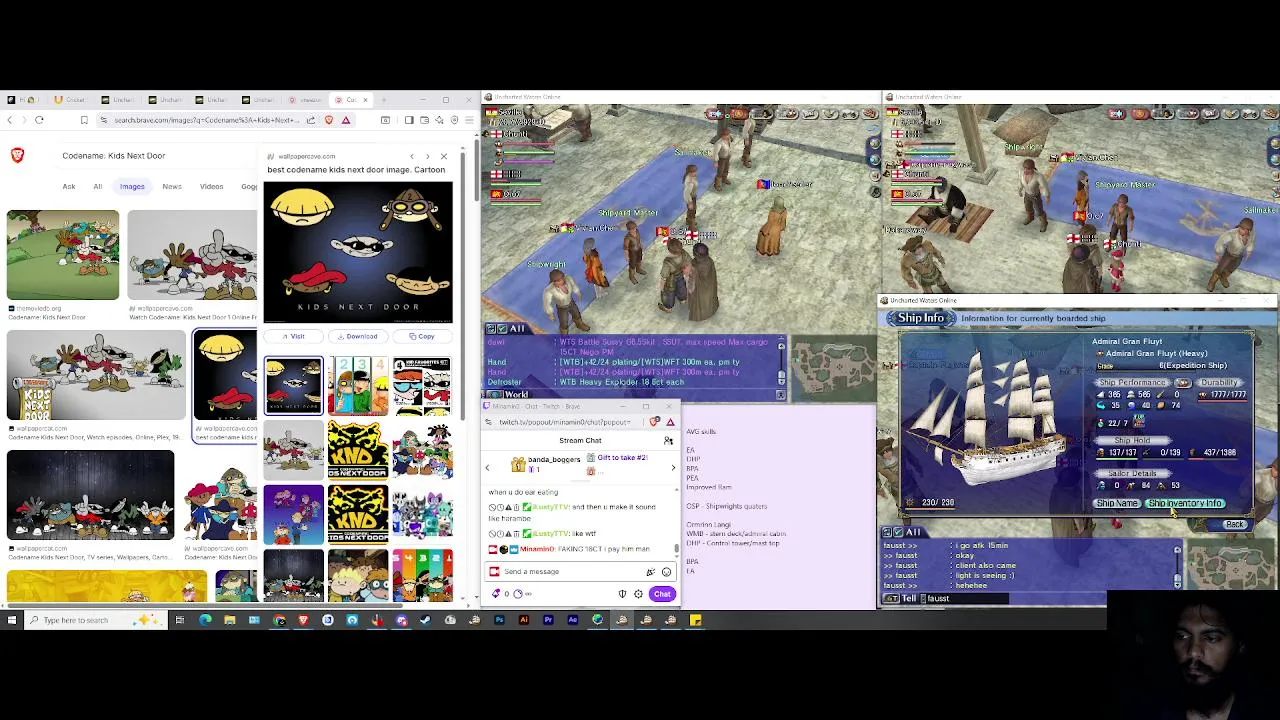
Task: Open themoviedb.org Kids Next Door thumbnail
Action: pos(62,255)
